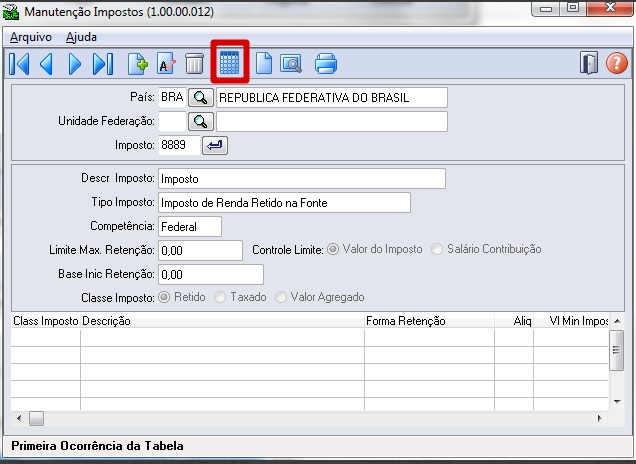
Task: Click horizontal scrollbar left arrow
Action: click(x=19, y=418)
